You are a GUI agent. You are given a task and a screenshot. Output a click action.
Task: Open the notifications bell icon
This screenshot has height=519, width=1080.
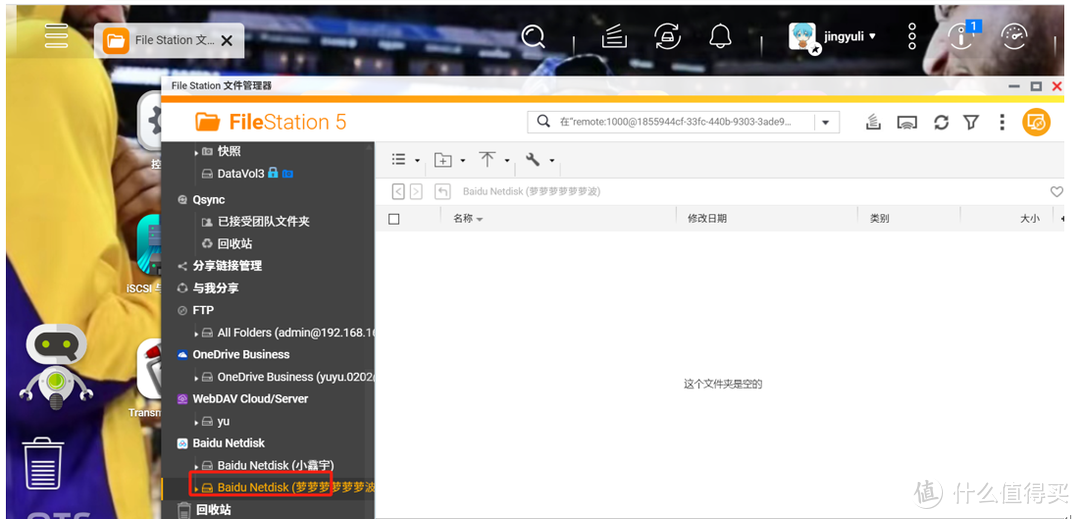[720, 36]
